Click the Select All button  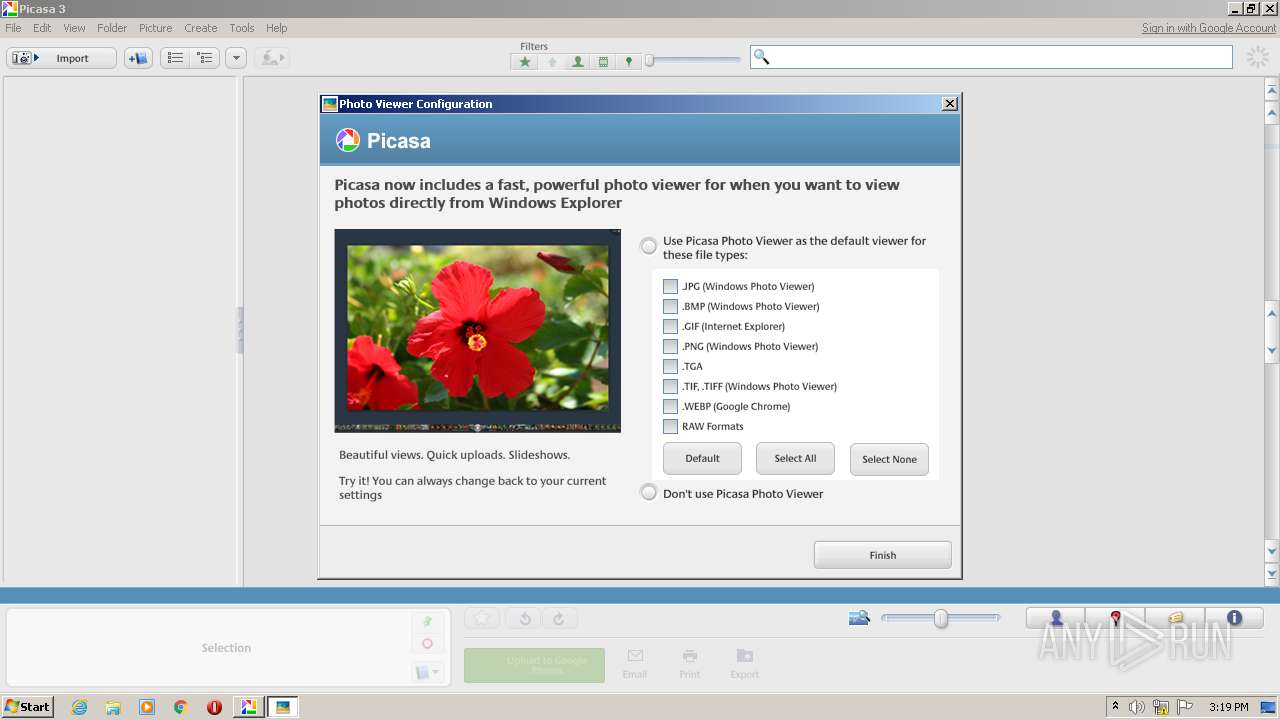tap(795, 458)
